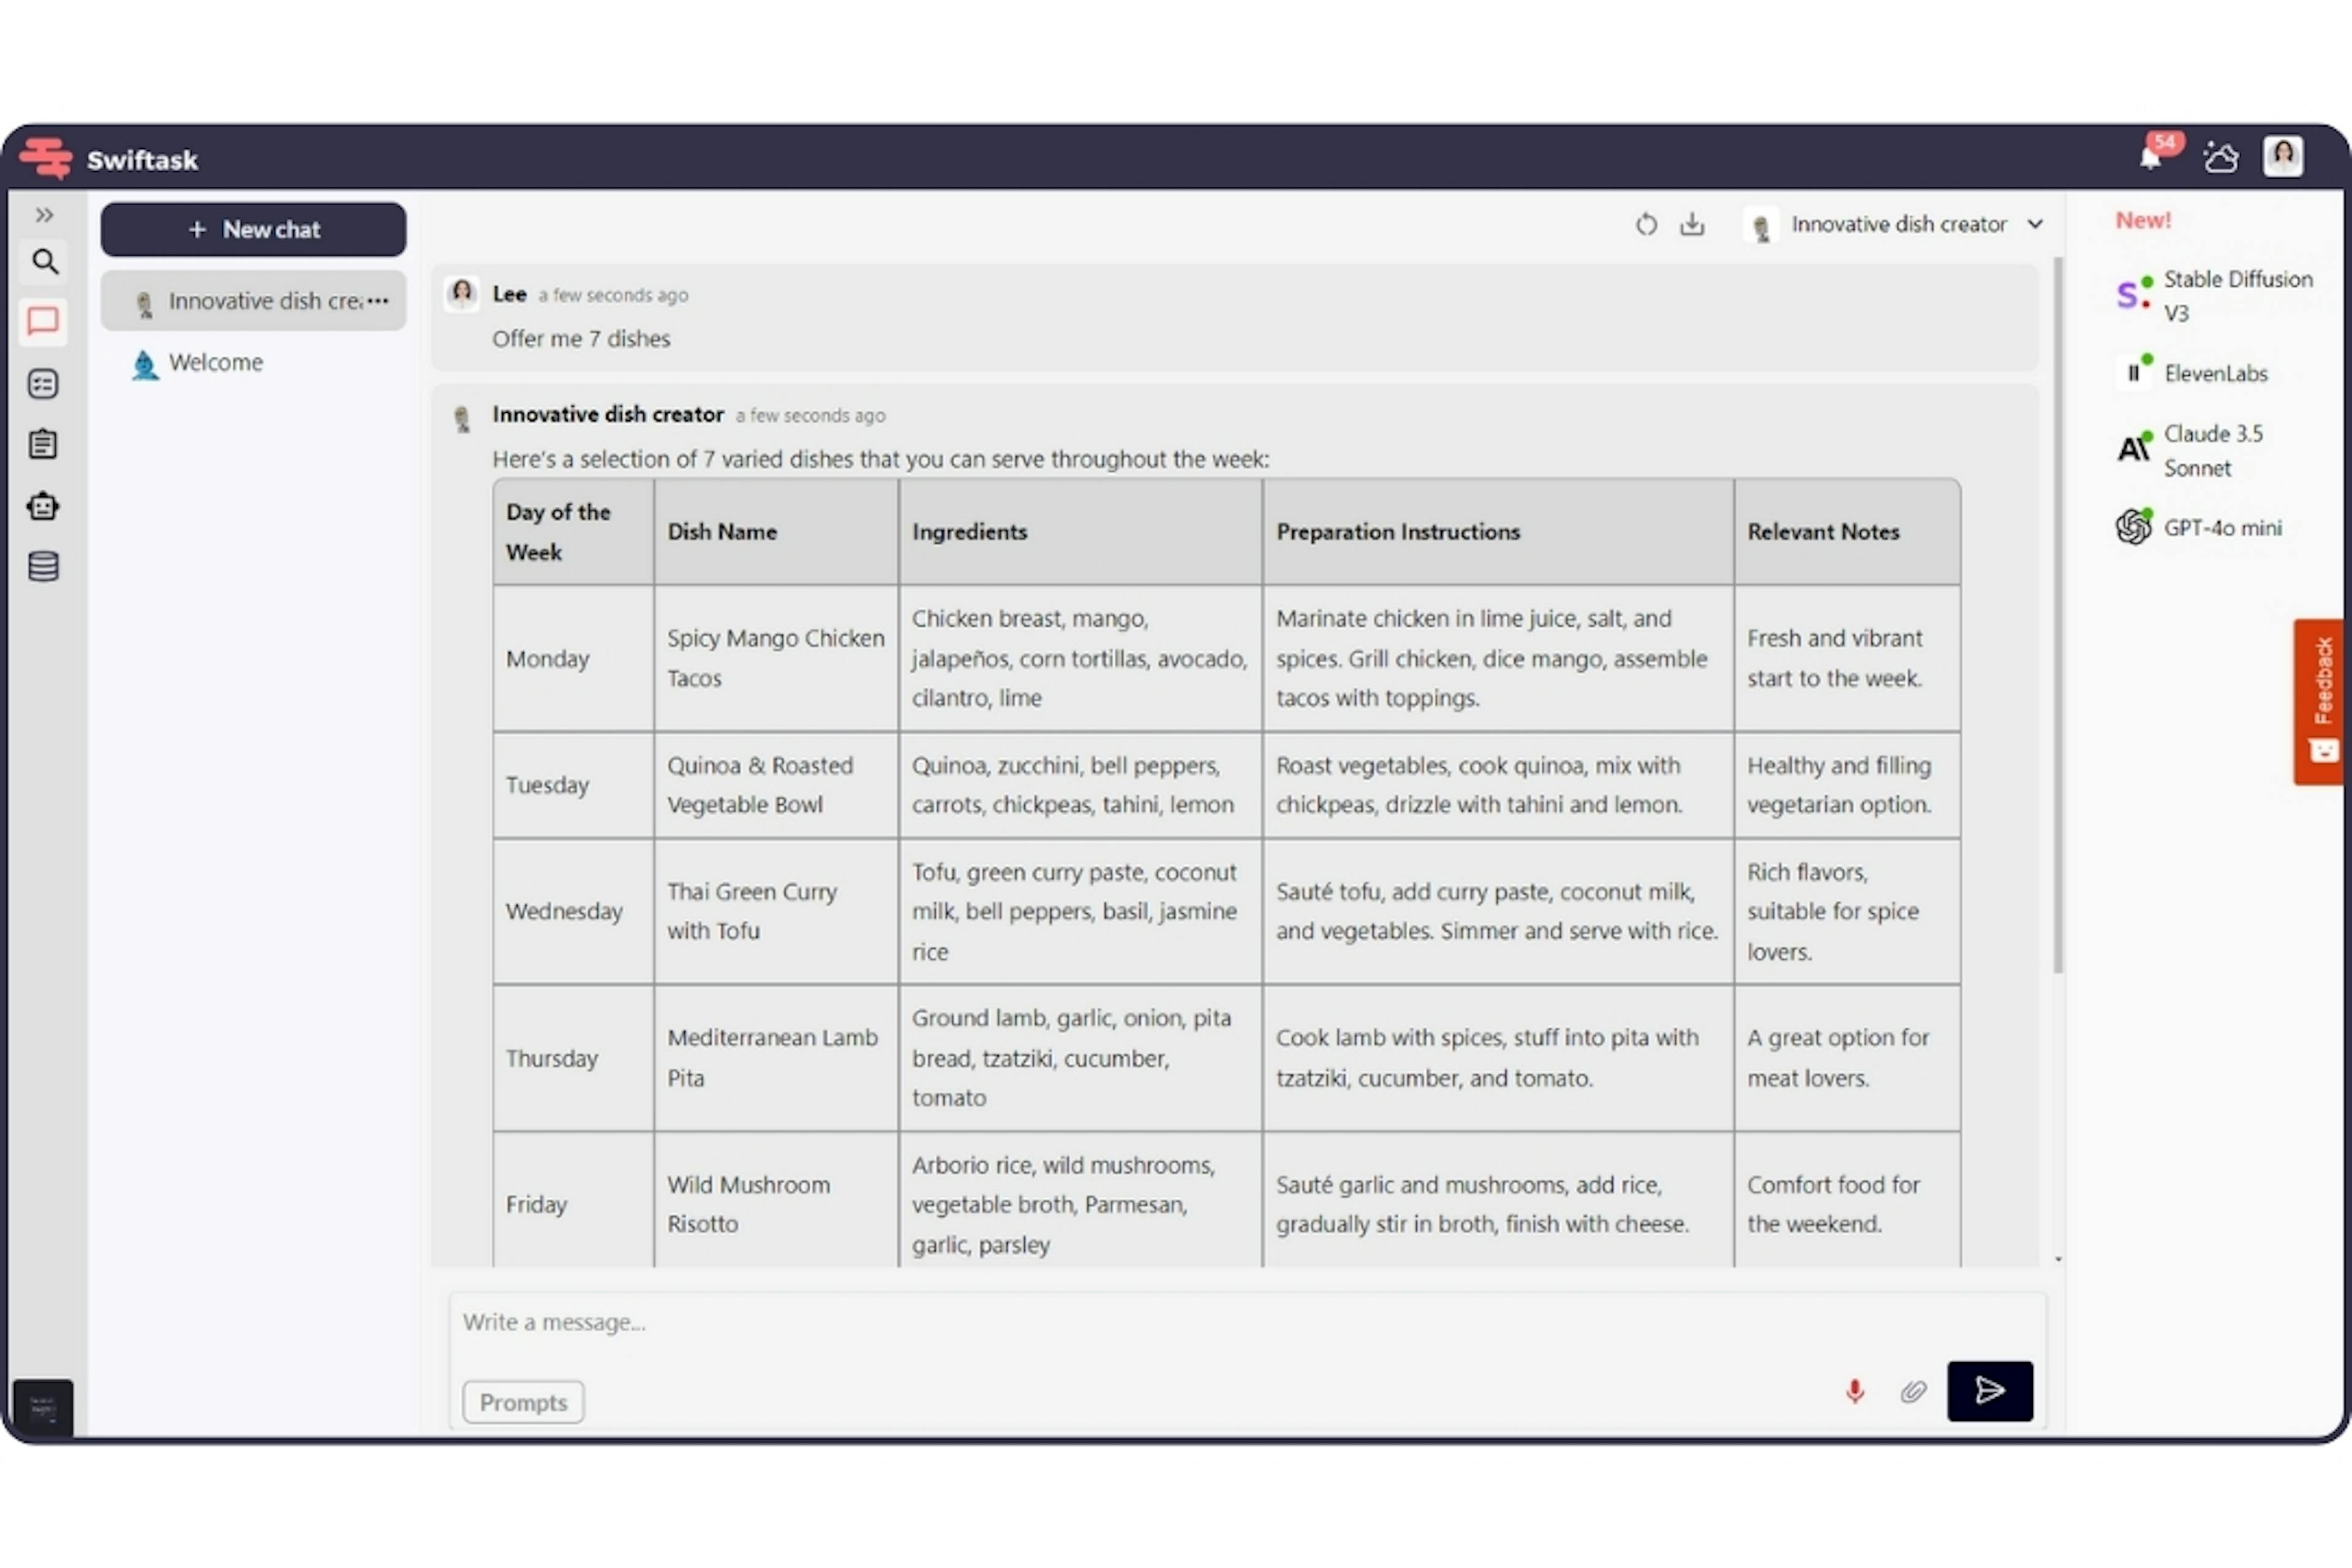
Task: Select the Welcome chat item
Action: pyautogui.click(x=215, y=362)
